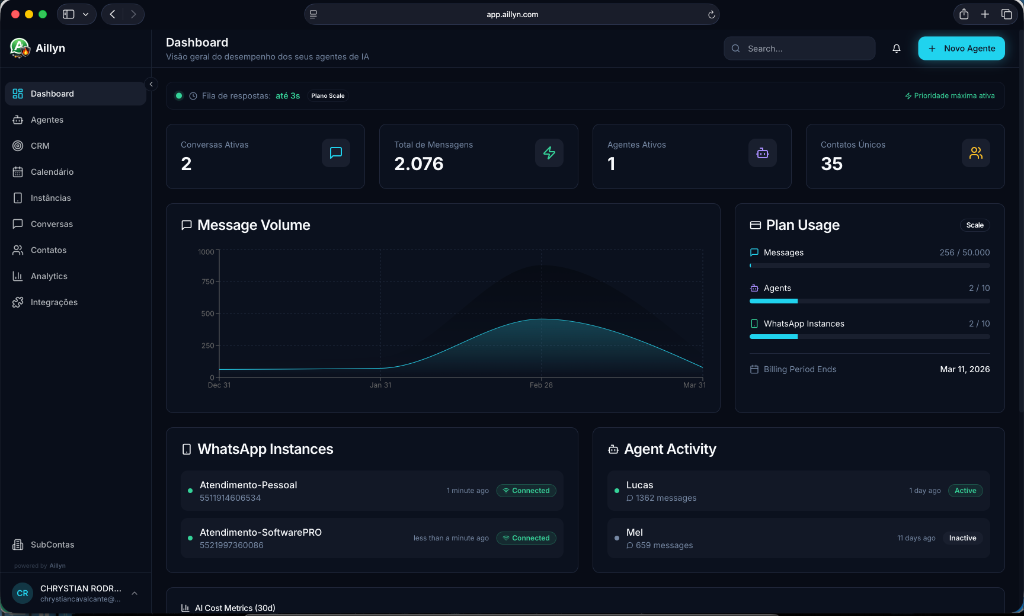
Task: Click the Messages icon in Plan Usage
Action: [x=754, y=252]
